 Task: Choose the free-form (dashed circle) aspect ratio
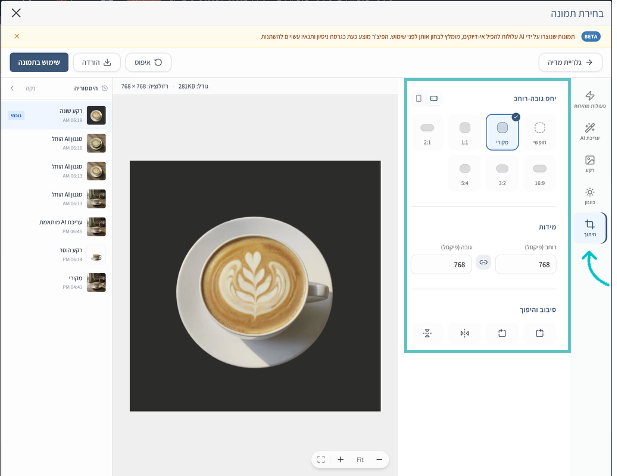[x=539, y=132]
